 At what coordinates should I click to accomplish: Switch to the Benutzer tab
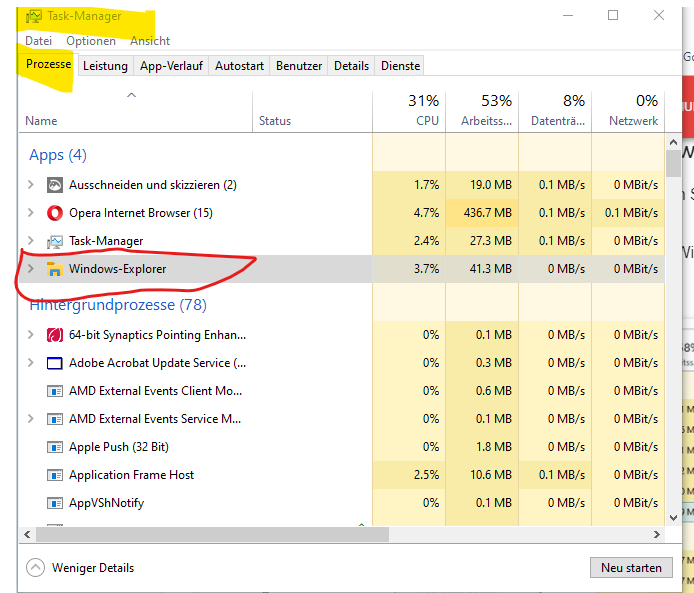pos(299,66)
